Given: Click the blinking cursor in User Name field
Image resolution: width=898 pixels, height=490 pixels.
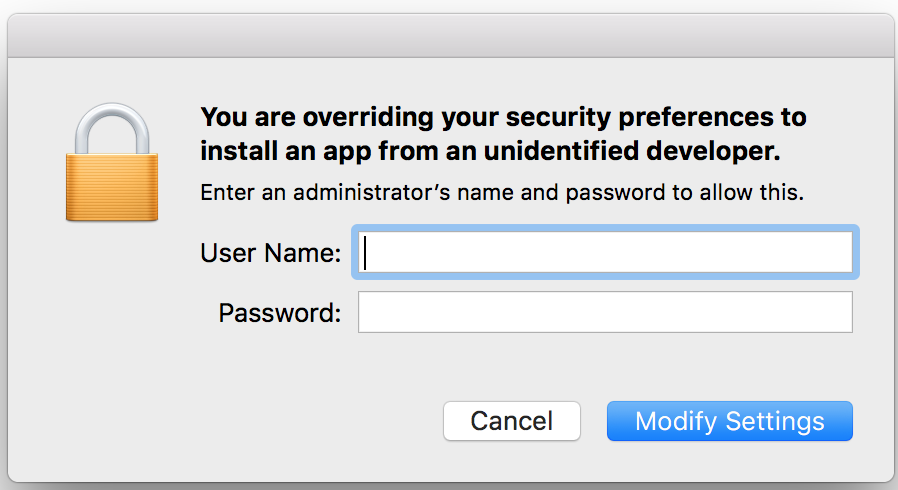Looking at the screenshot, I should coord(365,252).
